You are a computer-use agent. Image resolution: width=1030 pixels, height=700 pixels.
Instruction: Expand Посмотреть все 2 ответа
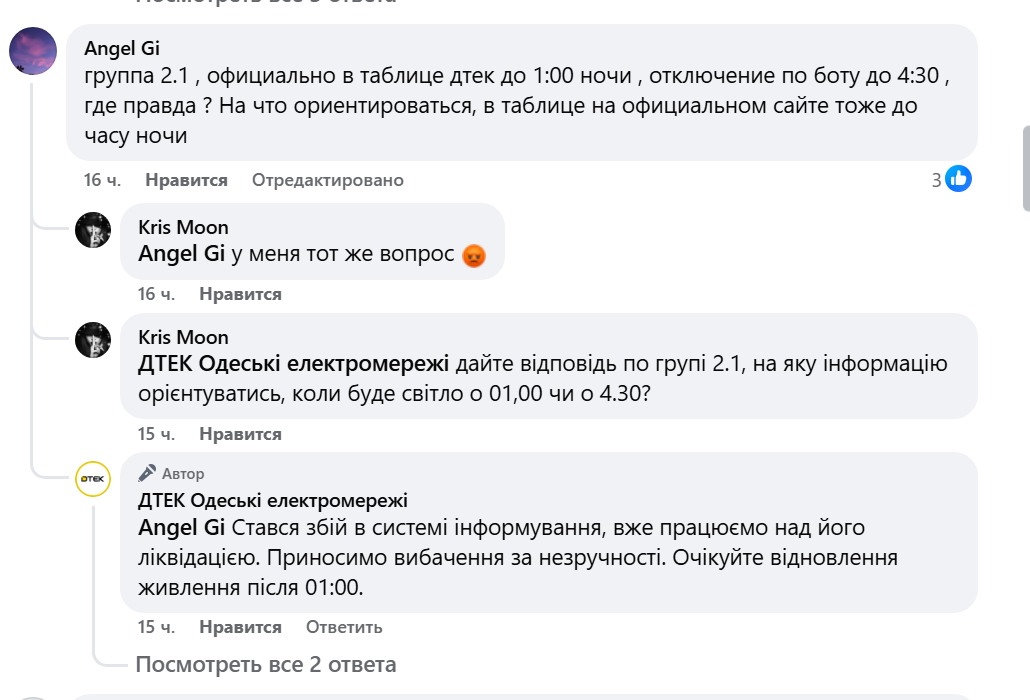[x=265, y=663]
